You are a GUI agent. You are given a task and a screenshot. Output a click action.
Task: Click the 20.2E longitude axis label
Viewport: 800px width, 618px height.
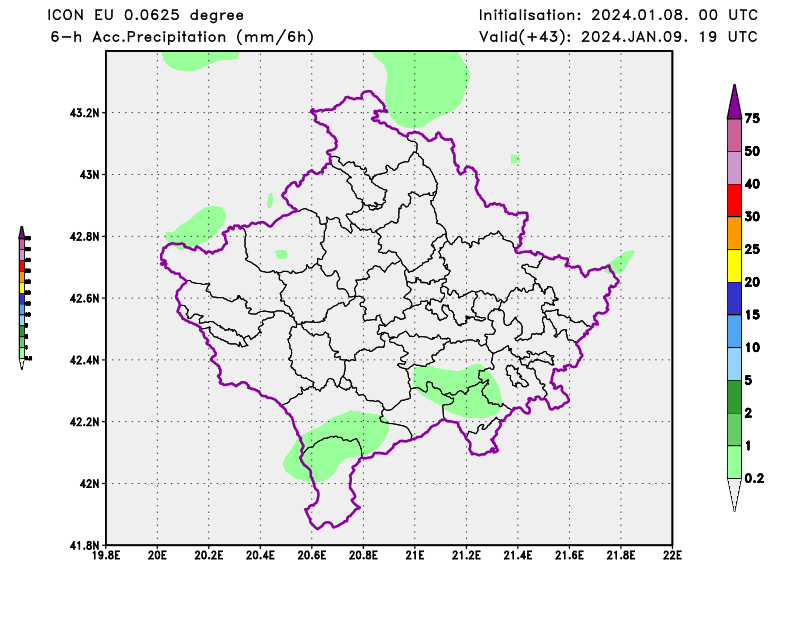[x=209, y=555]
